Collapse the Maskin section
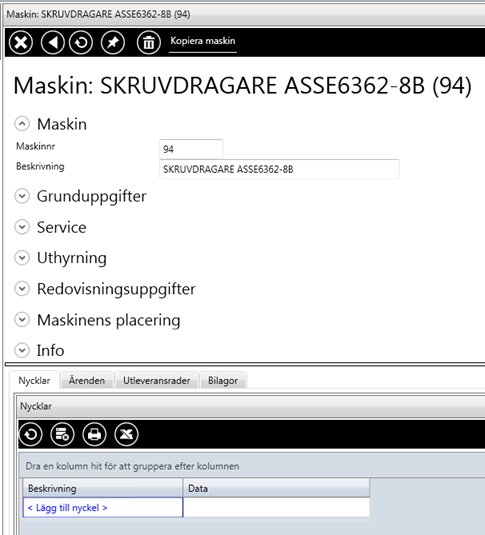The image size is (485, 535). tap(22, 124)
